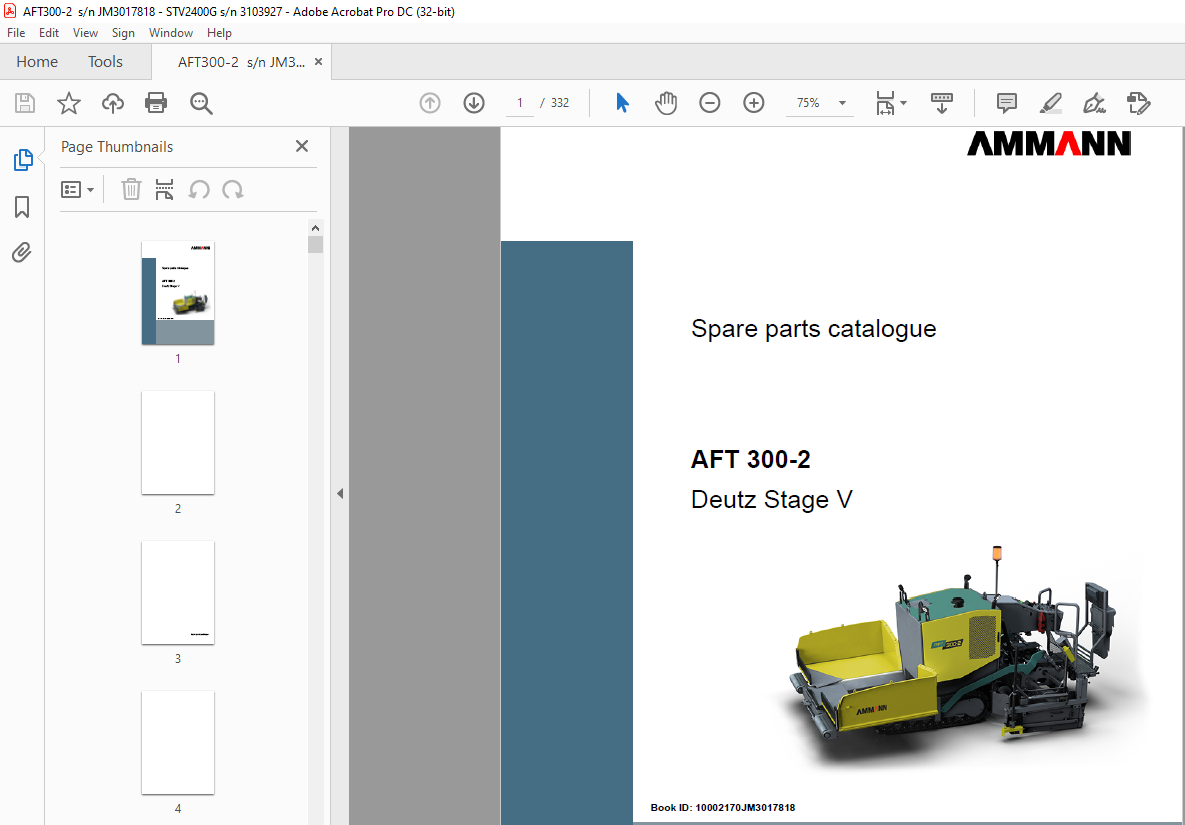The image size is (1185, 825).
Task: Activate the Hand pan tool
Action: point(666,103)
